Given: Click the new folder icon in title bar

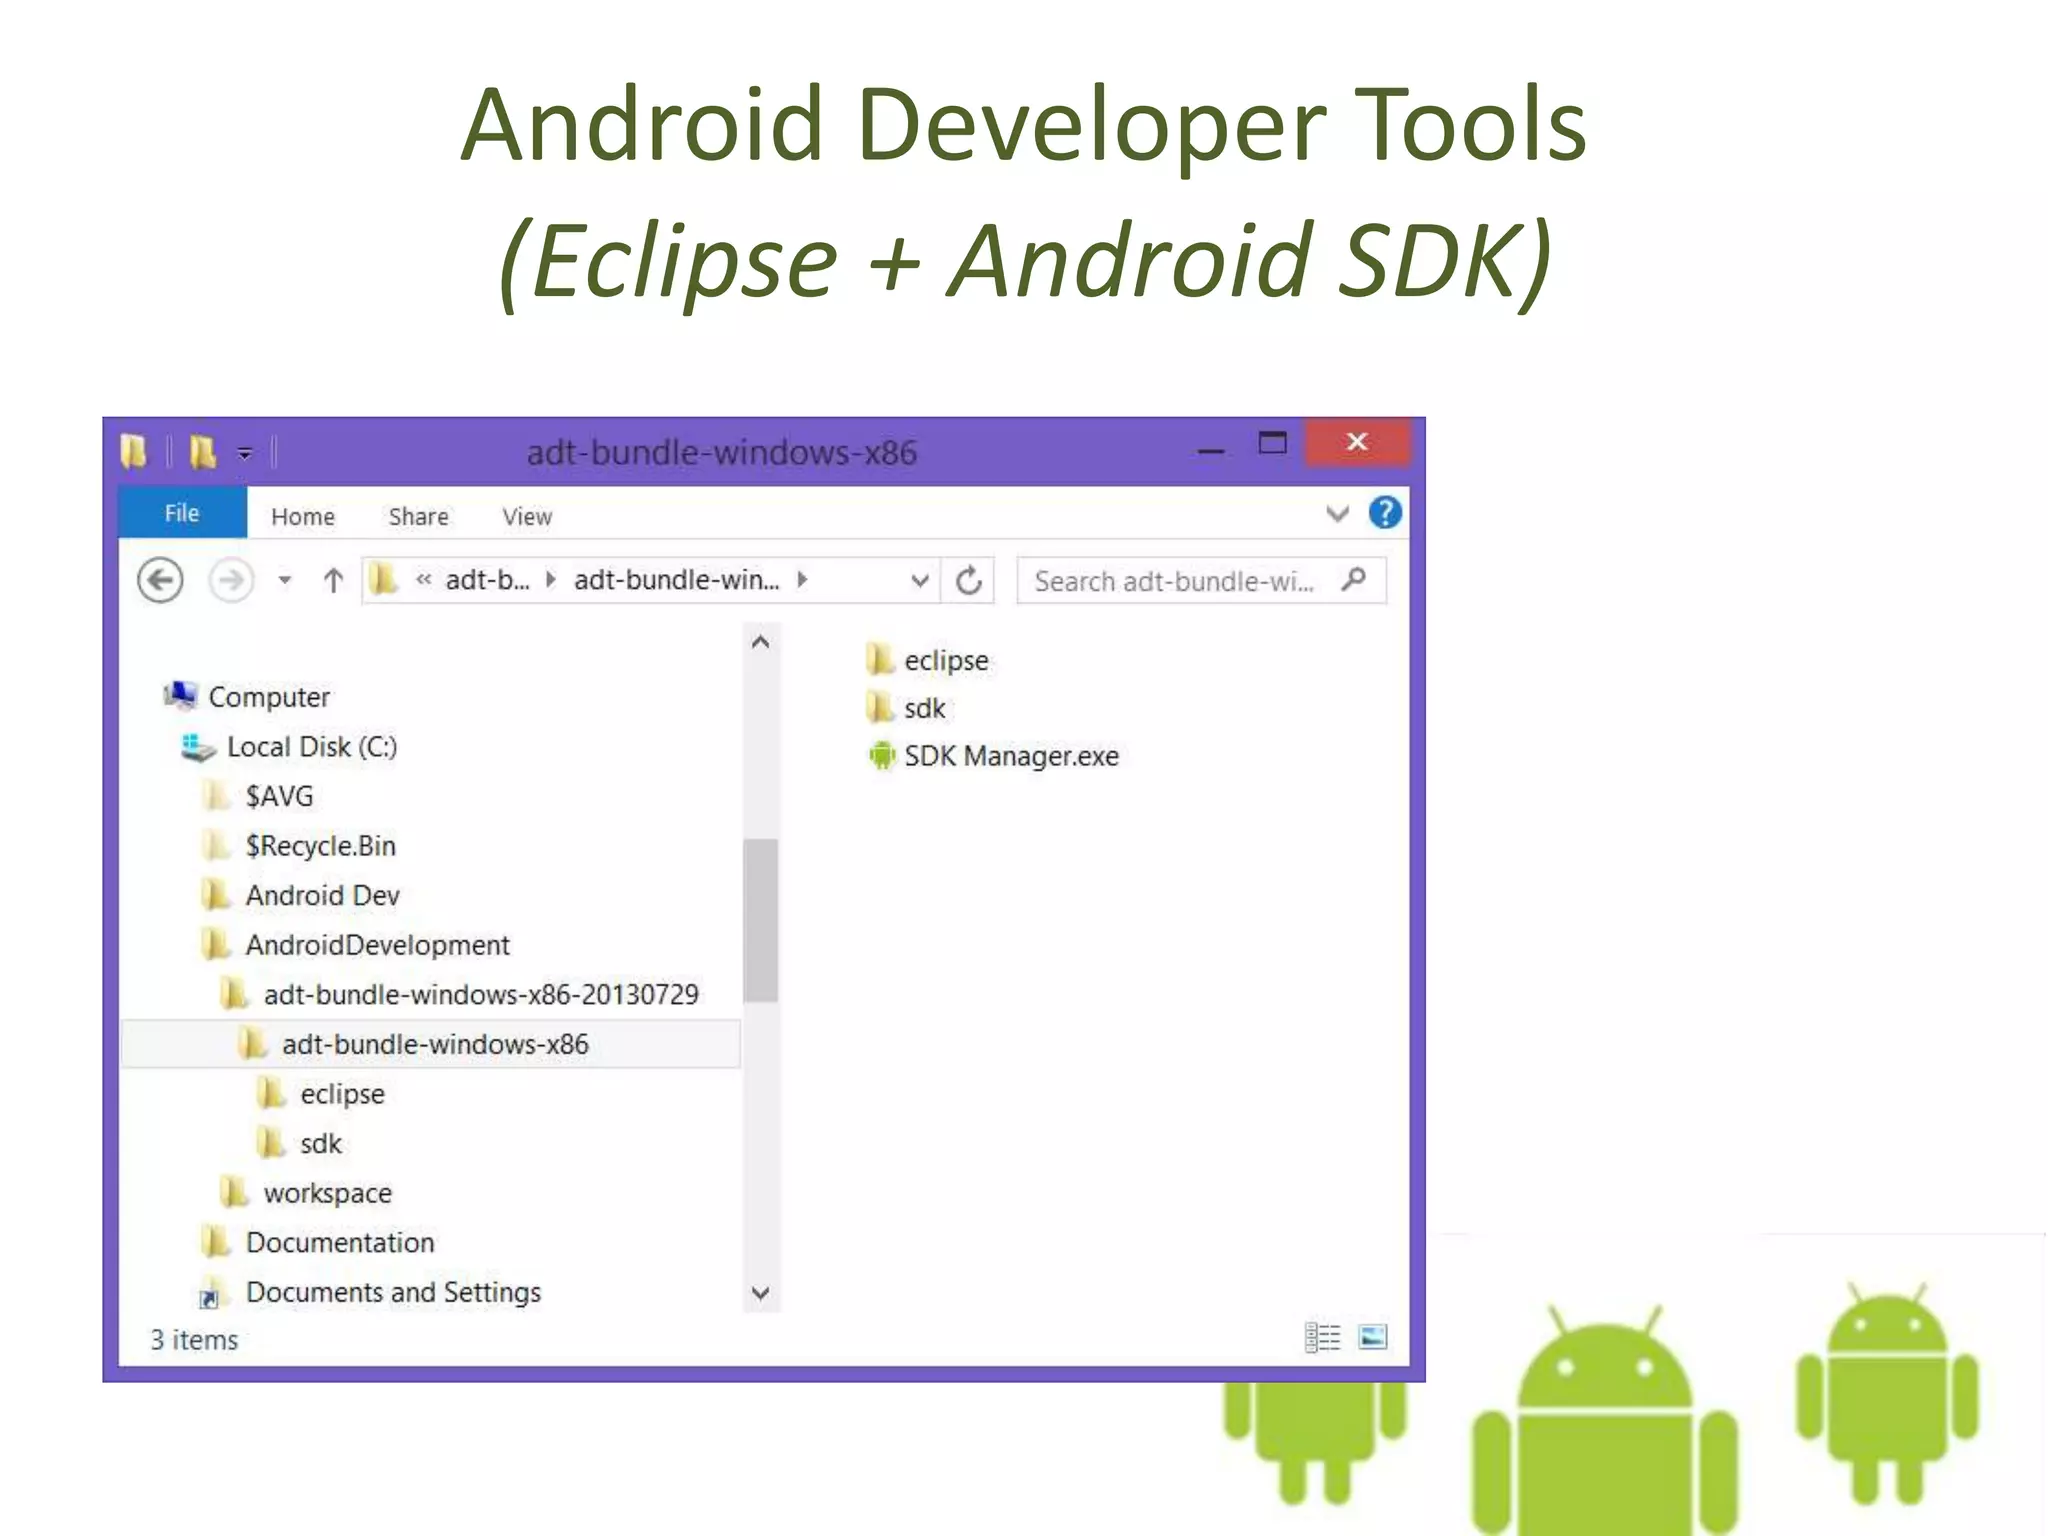Looking at the screenshot, I should pyautogui.click(x=201, y=452).
